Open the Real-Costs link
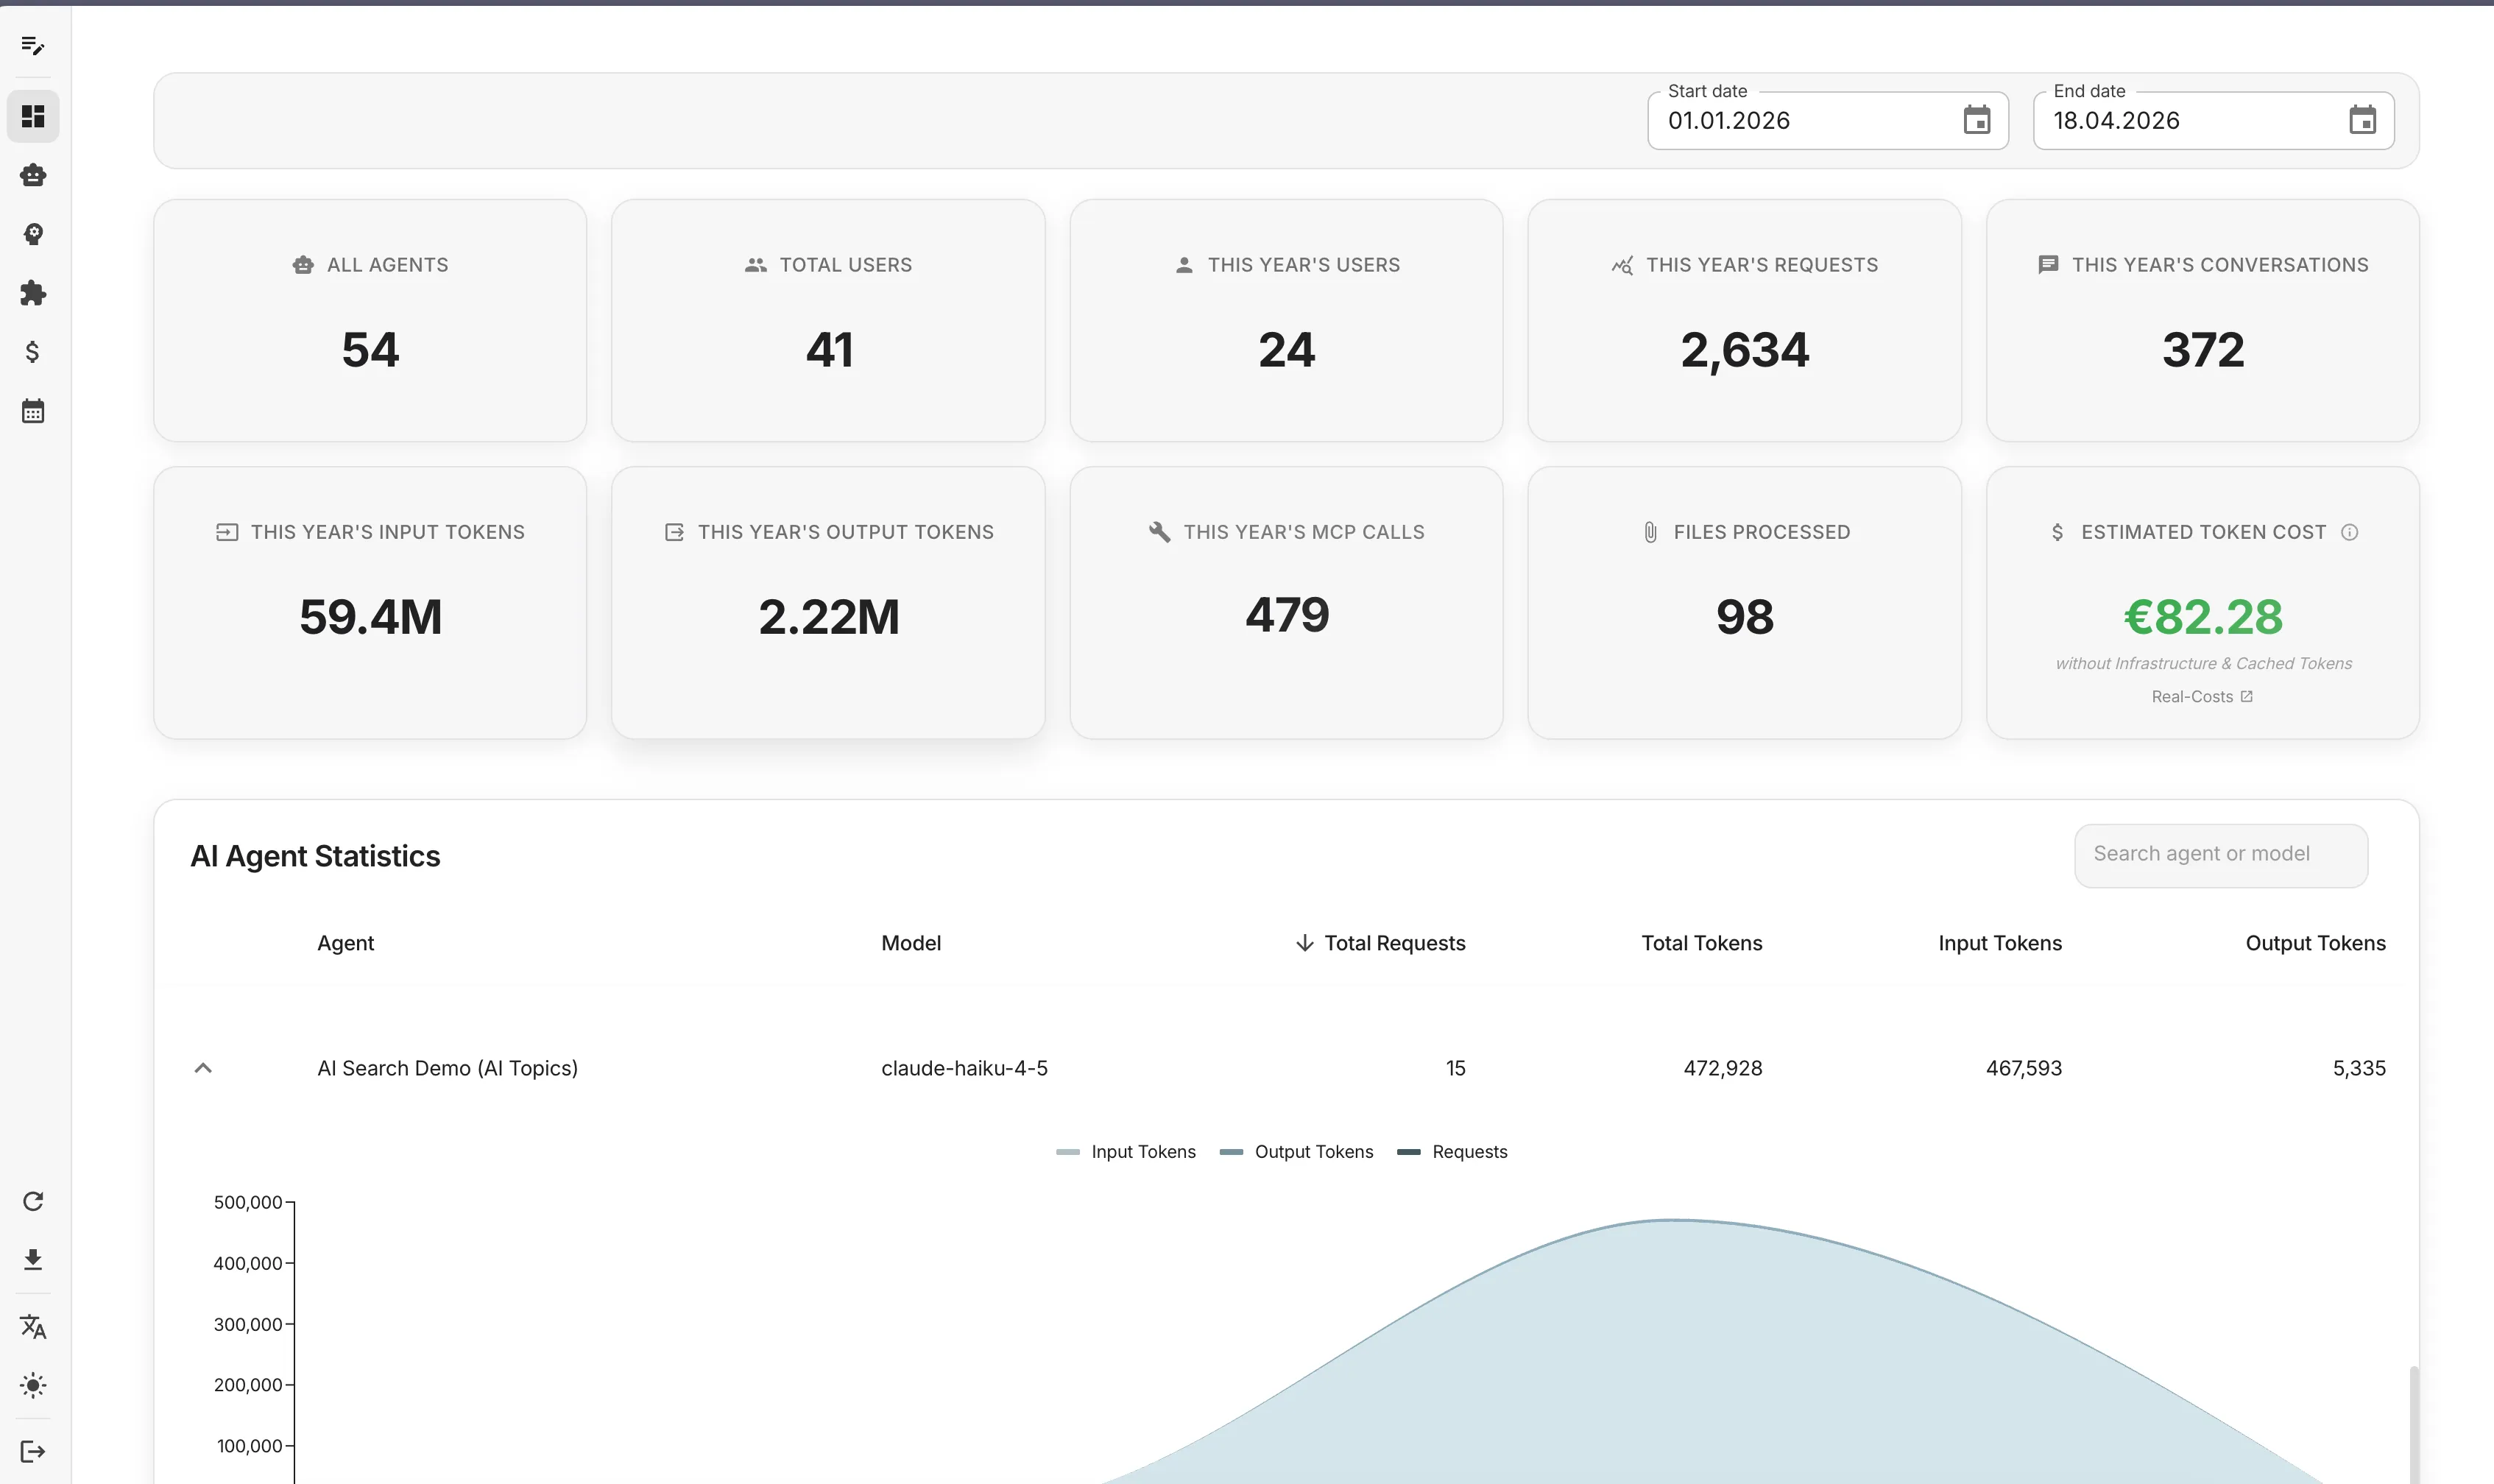The height and width of the screenshot is (1484, 2494). tap(2201, 696)
